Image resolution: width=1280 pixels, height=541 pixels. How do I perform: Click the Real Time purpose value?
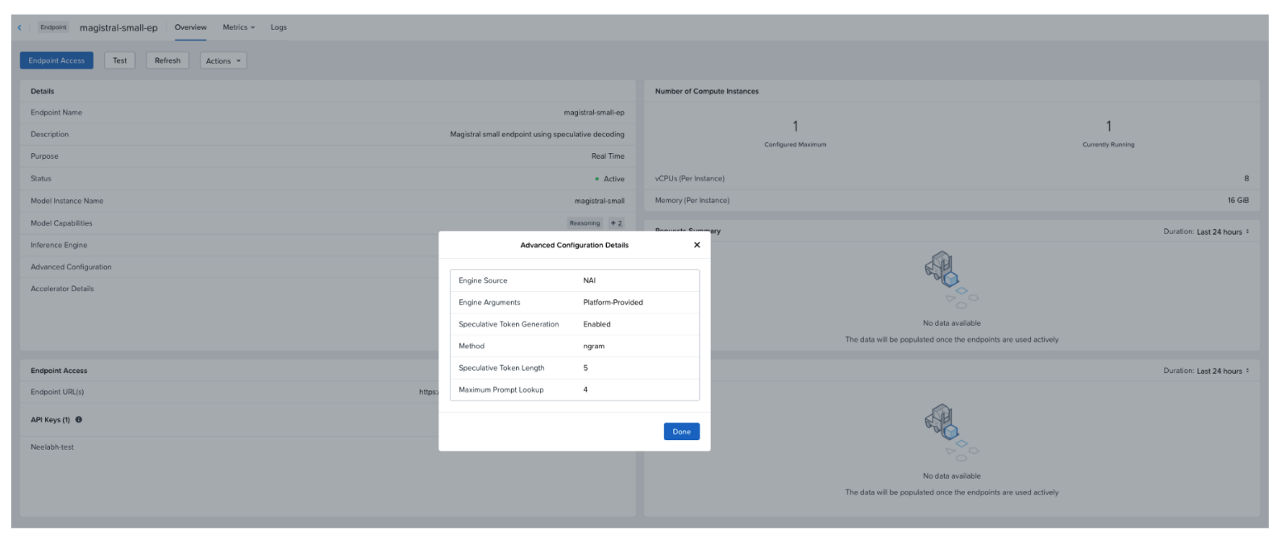click(608, 157)
